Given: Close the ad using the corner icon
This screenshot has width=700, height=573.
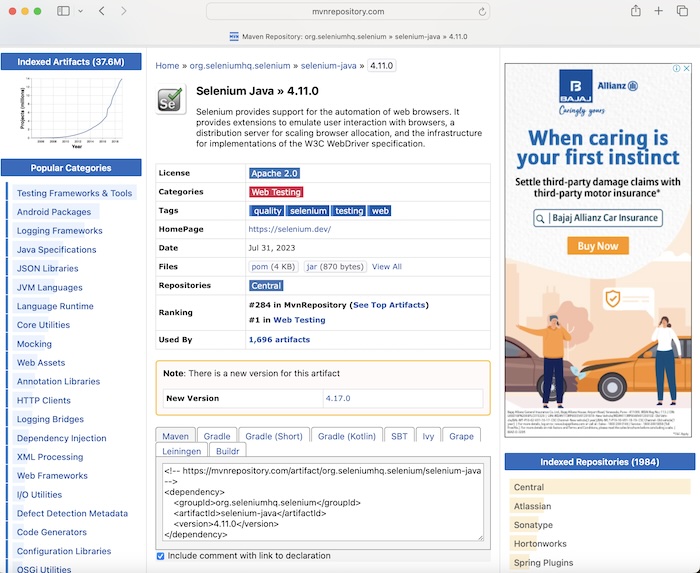Looking at the screenshot, I should tap(685, 69).
